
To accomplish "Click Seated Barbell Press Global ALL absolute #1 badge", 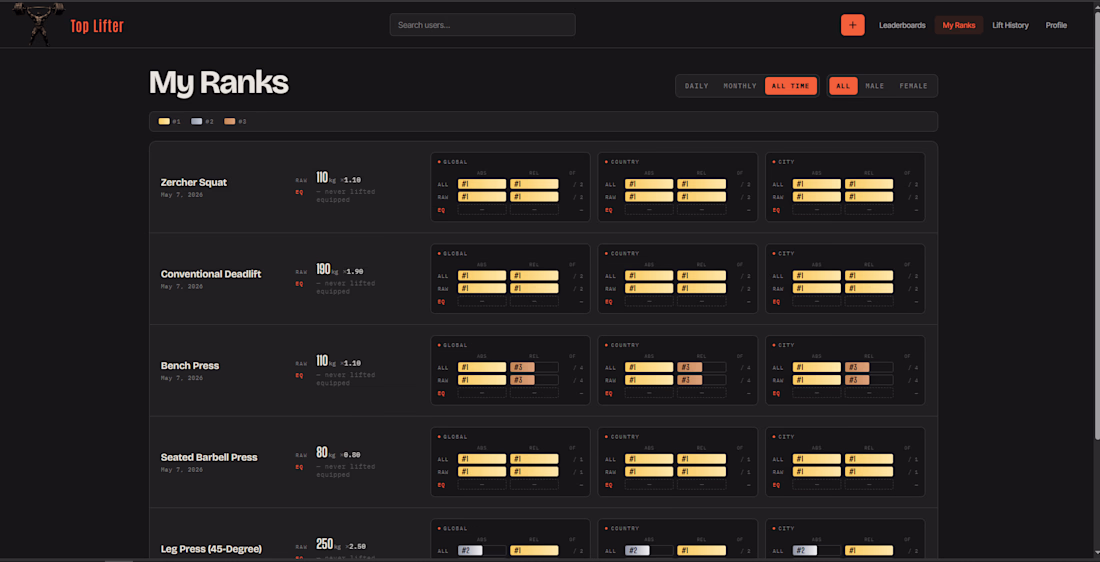I will pos(482,459).
